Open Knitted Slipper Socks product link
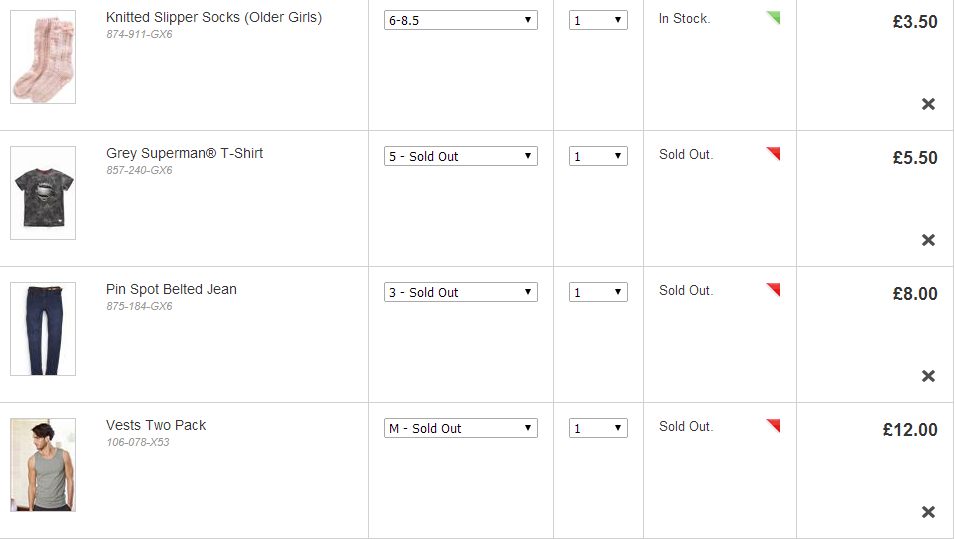The width and height of the screenshot is (954, 539). tap(214, 17)
